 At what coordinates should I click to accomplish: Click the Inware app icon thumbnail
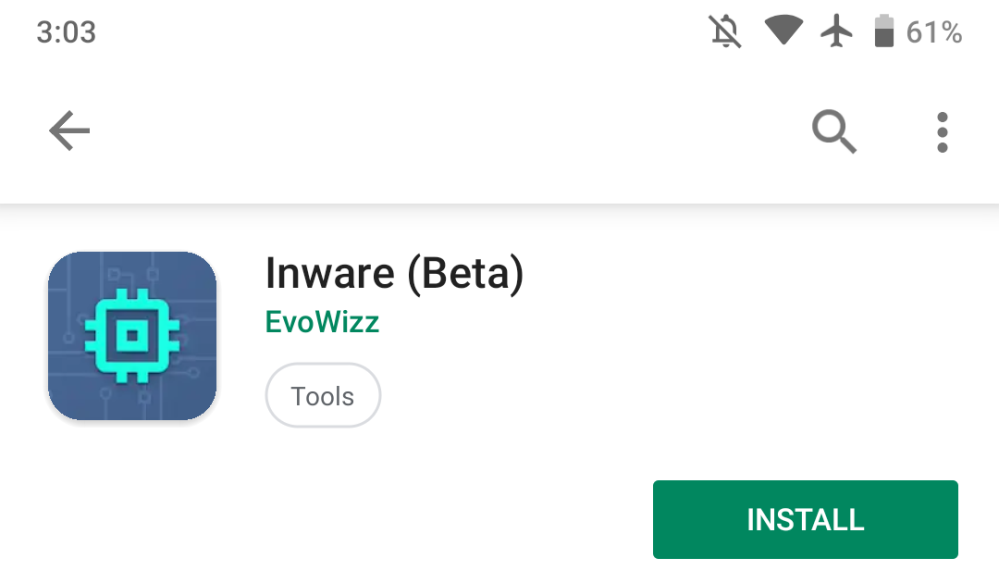[x=133, y=334]
